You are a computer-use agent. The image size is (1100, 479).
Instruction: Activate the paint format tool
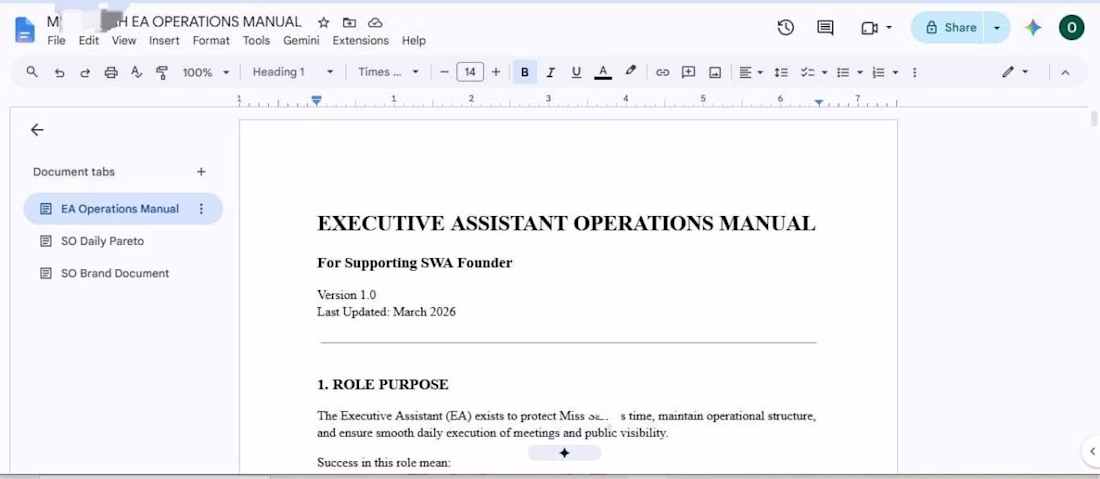pyautogui.click(x=162, y=72)
